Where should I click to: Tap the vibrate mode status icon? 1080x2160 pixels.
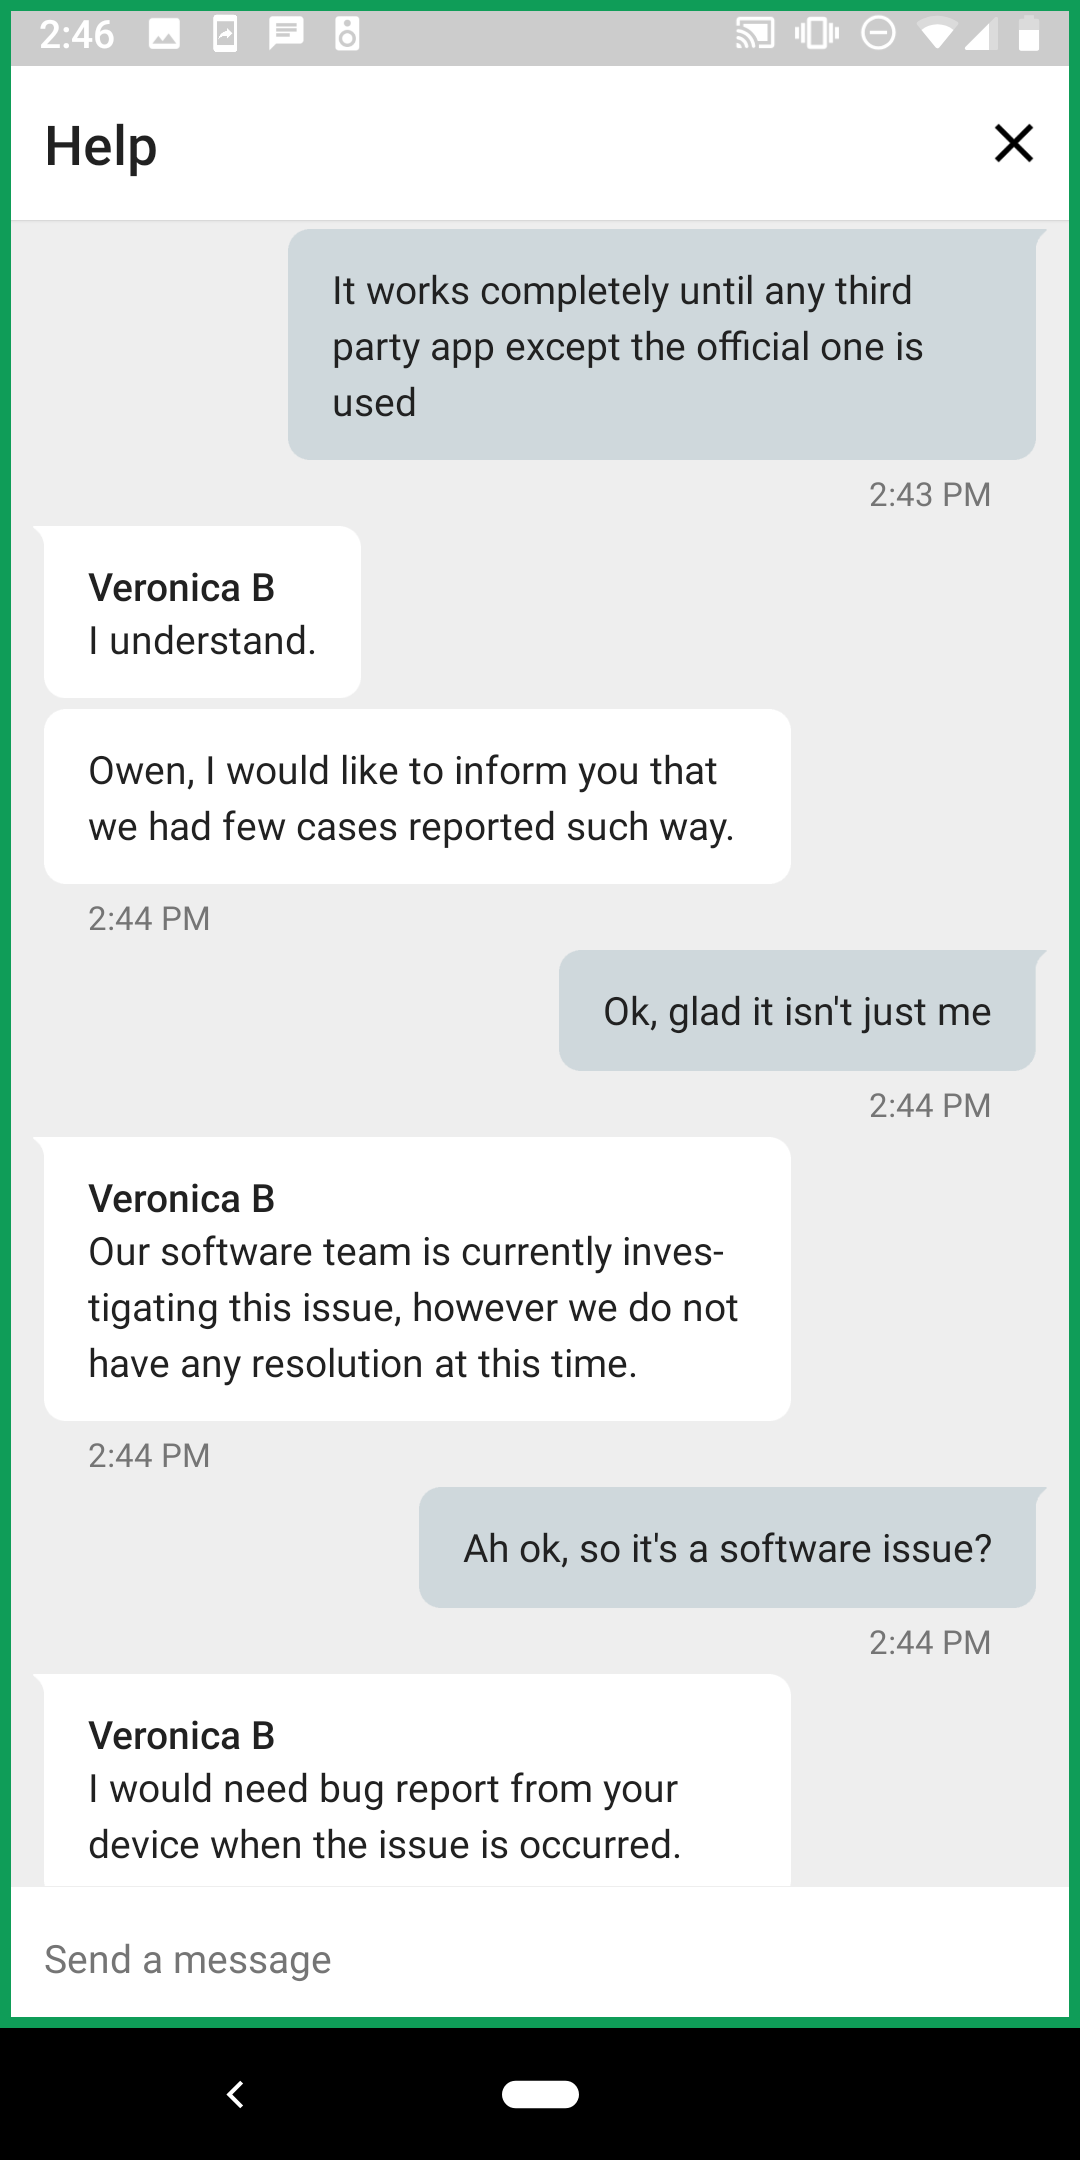(x=816, y=35)
